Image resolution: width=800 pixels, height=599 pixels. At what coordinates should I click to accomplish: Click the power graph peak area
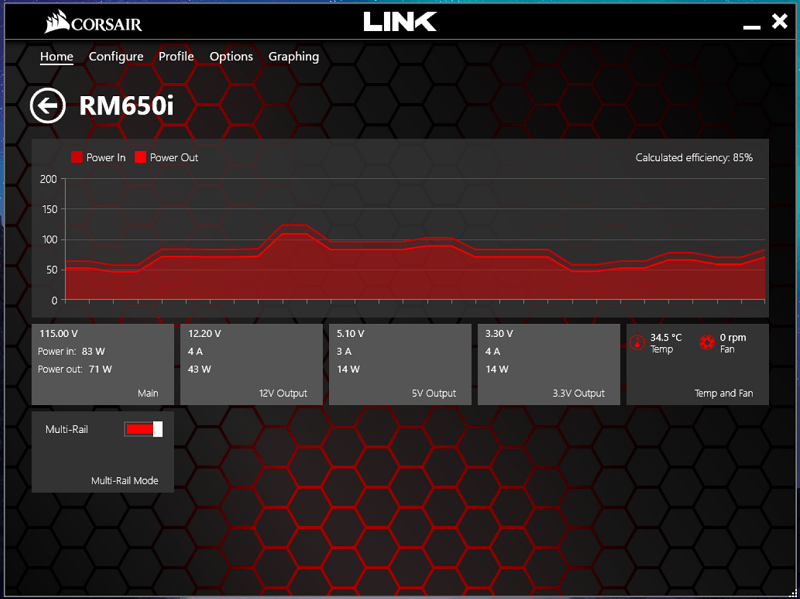pos(294,229)
